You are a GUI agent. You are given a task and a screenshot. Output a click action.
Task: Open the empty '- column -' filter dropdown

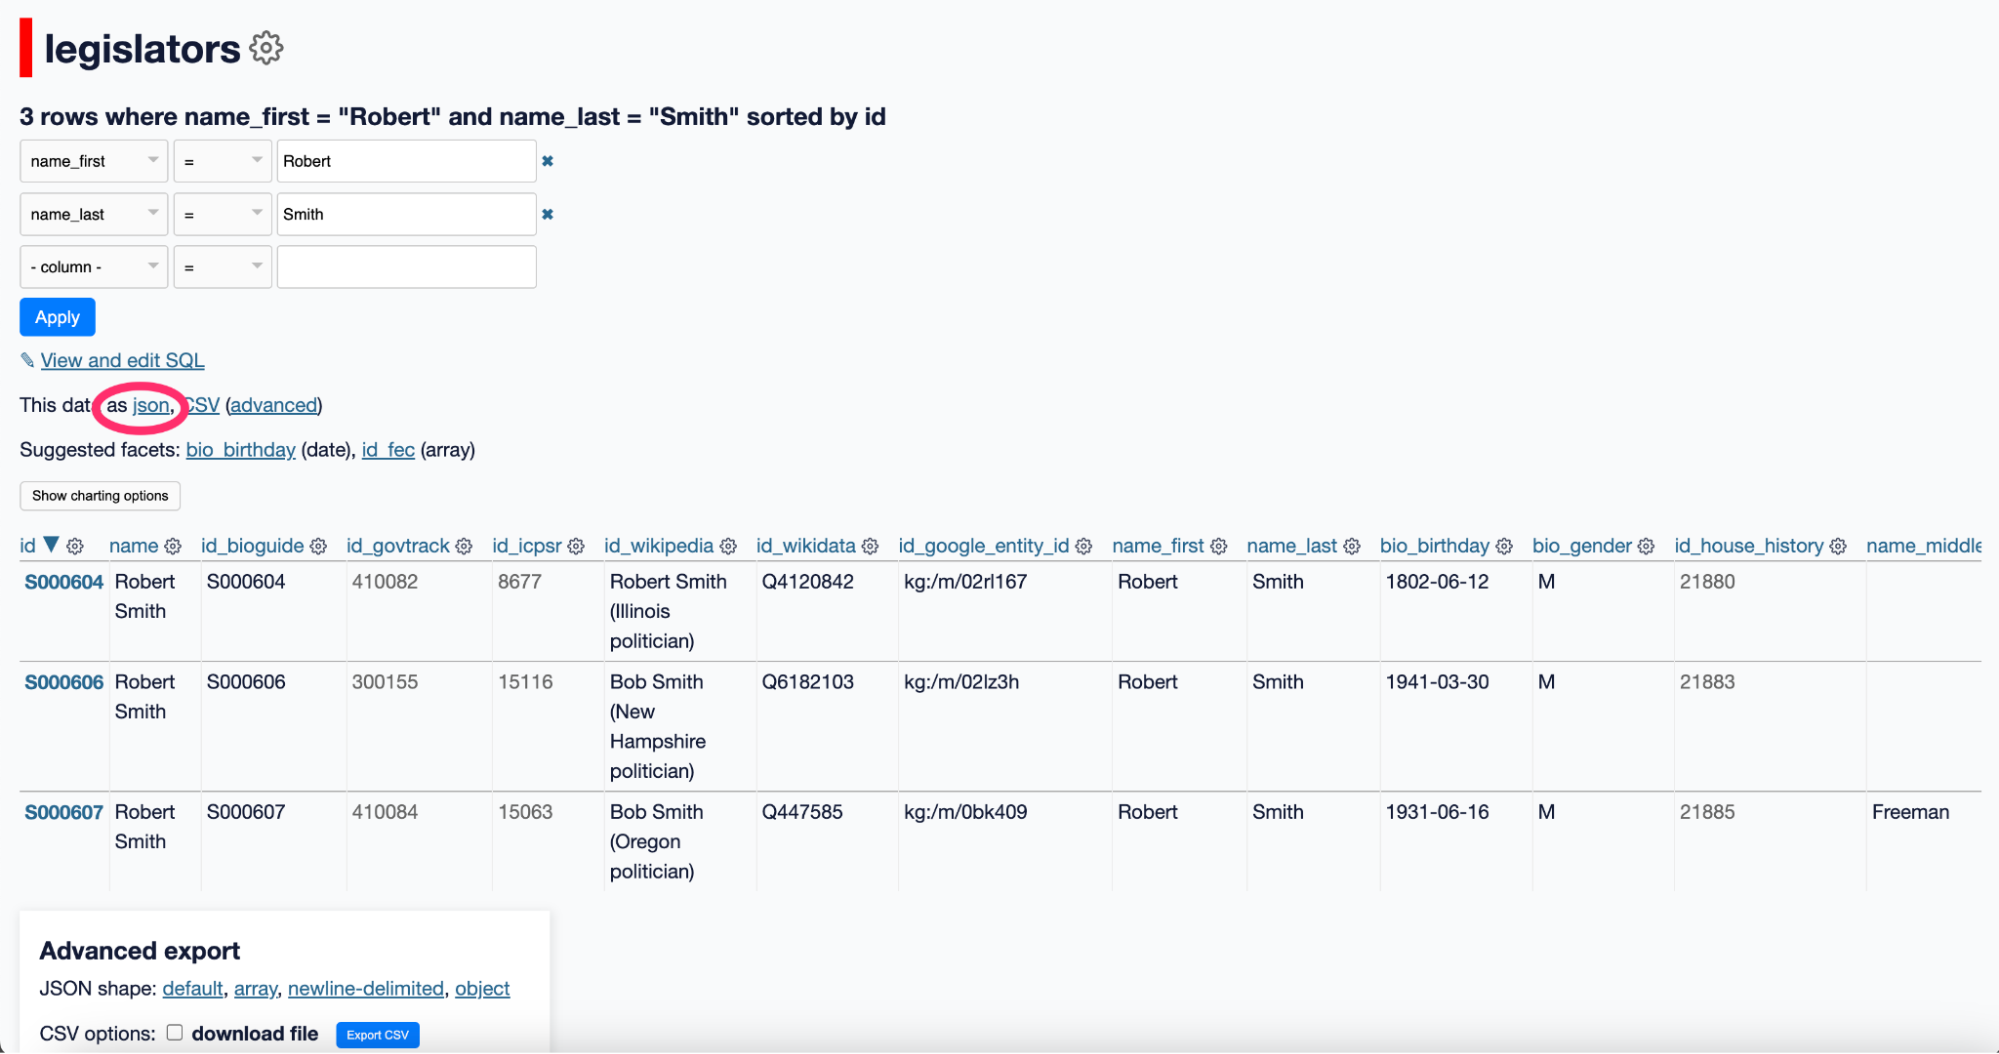94,267
